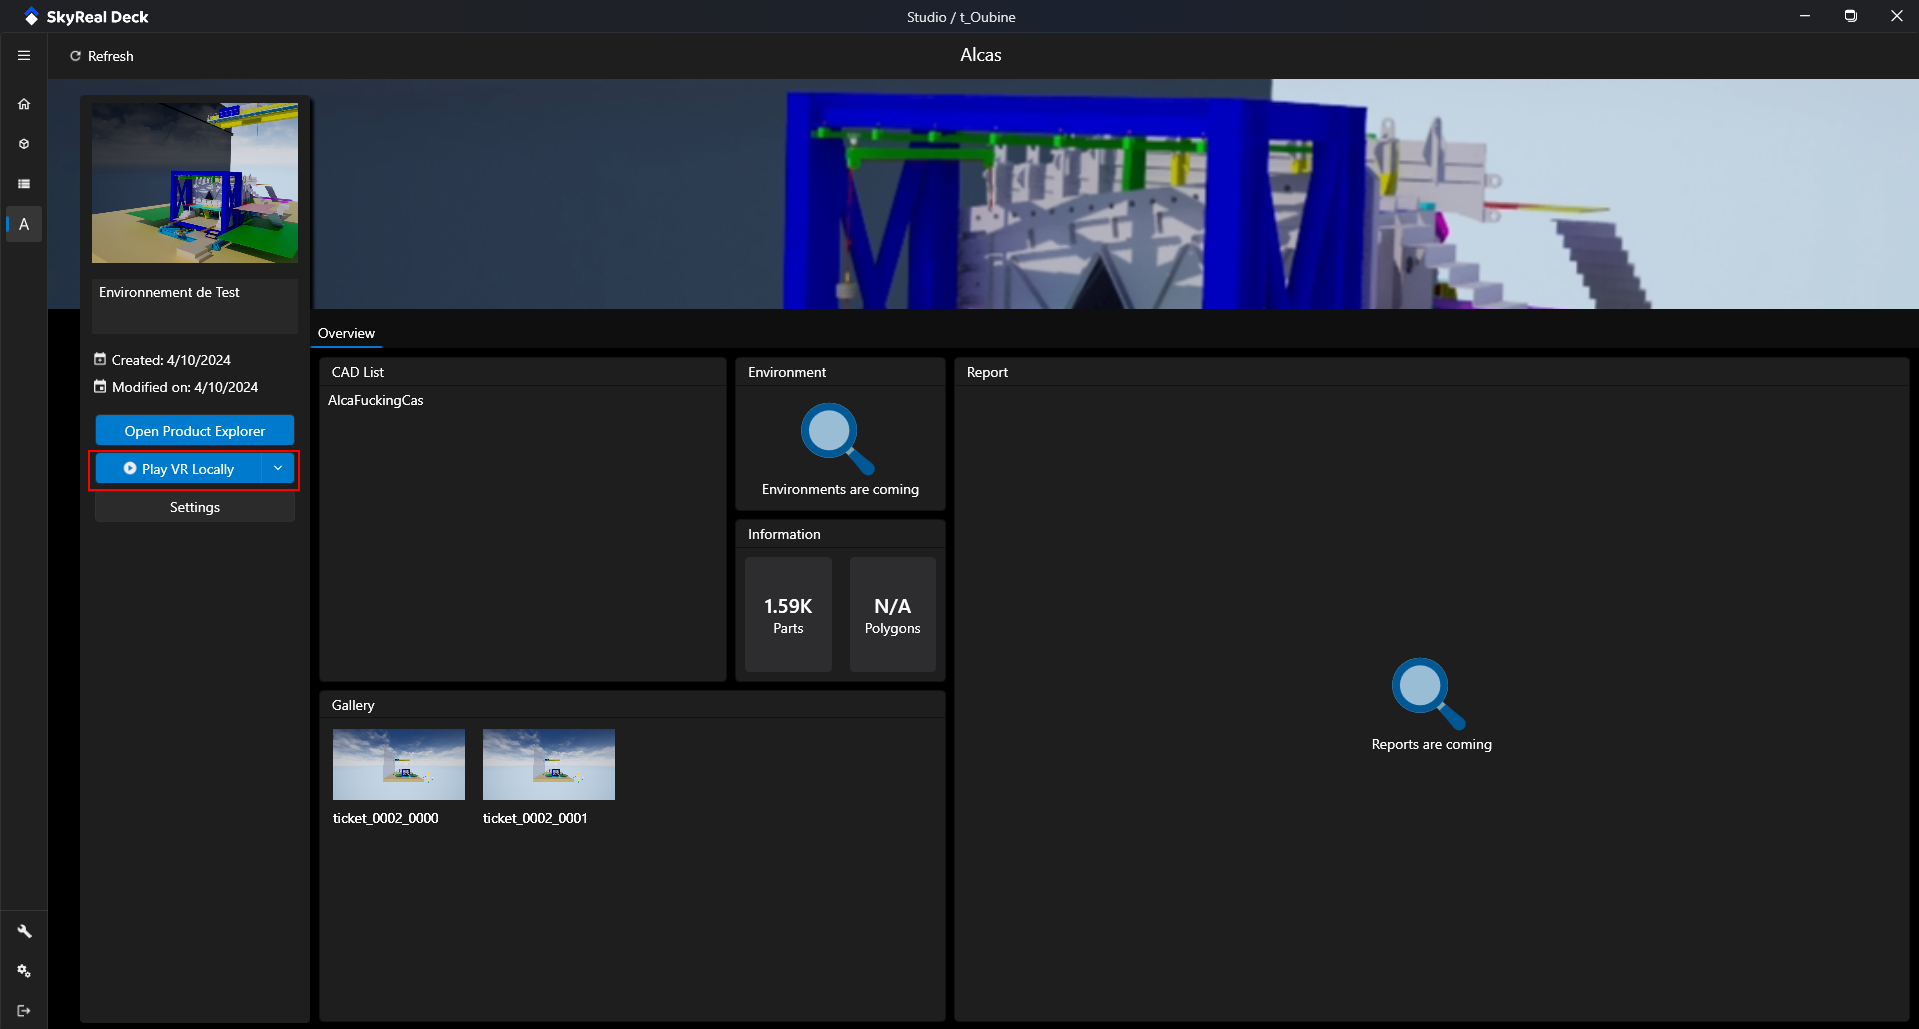Viewport: 1919px width, 1029px height.
Task: Open the cube products sidebar icon
Action: point(24,144)
